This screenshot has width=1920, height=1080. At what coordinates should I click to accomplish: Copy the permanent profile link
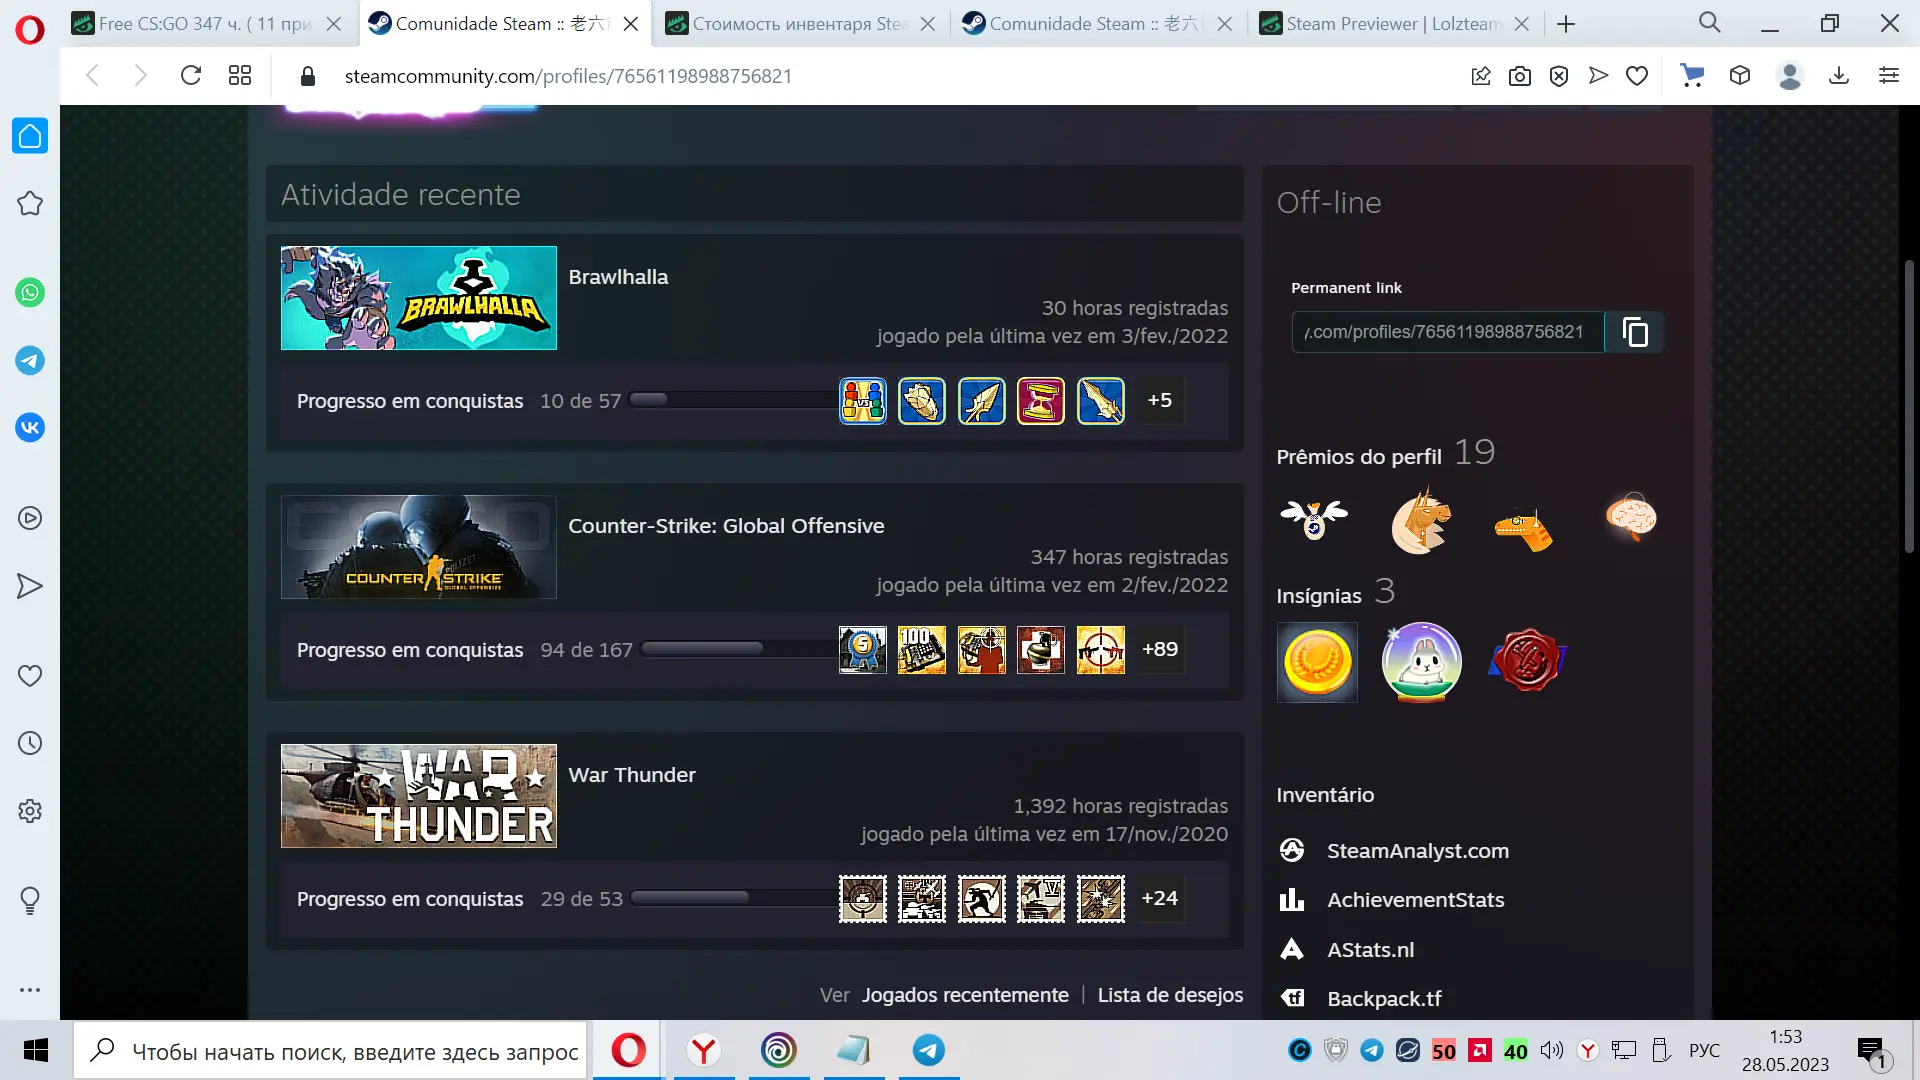click(1634, 332)
